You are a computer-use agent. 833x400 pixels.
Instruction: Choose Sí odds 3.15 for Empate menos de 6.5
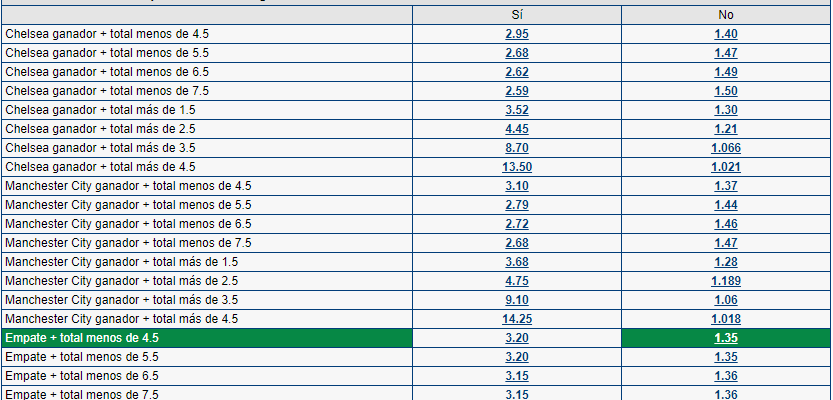tap(516, 376)
